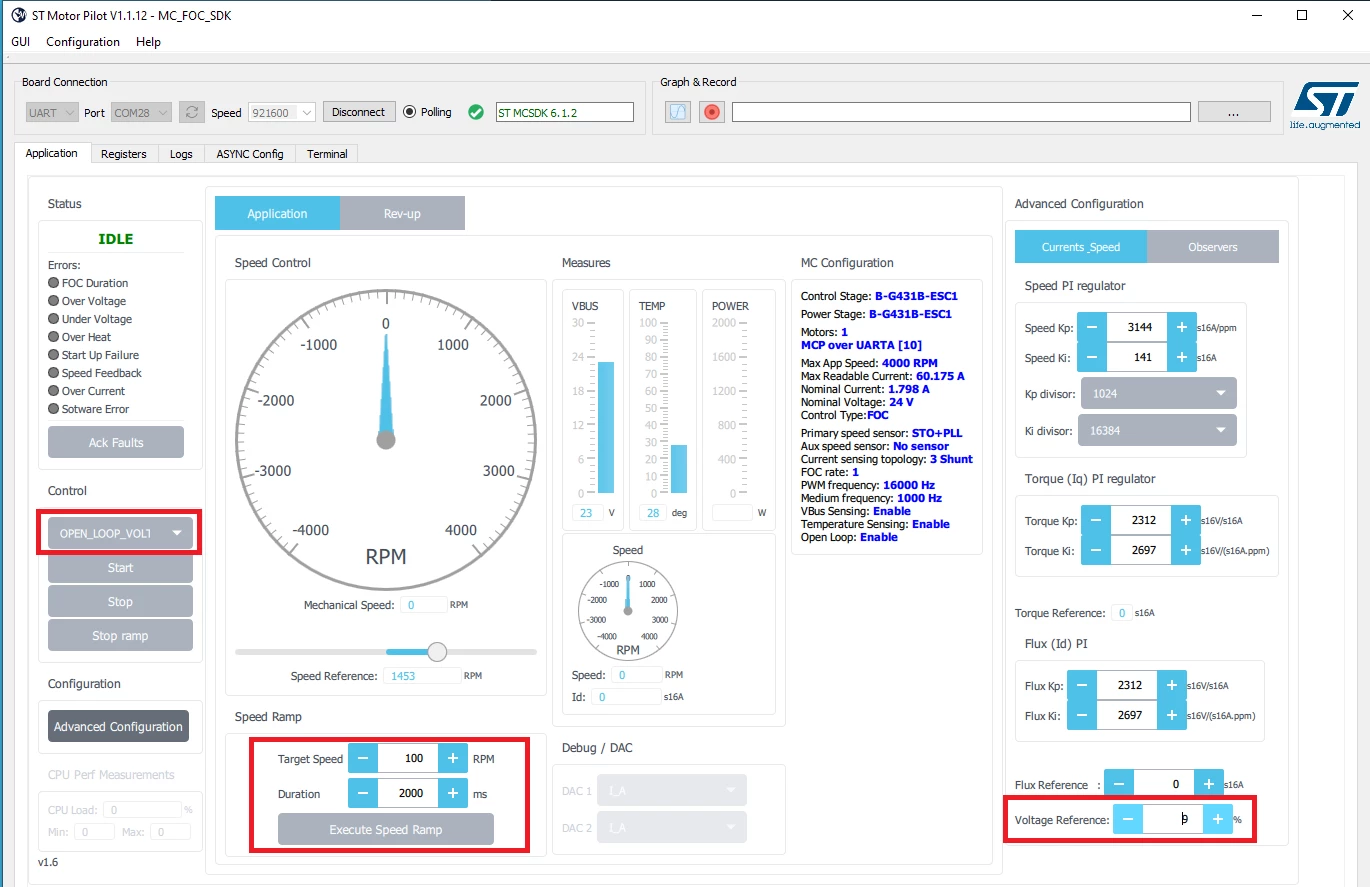Screen dimensions: 1370x887
Task: Click the Disconnect button
Action: tap(359, 112)
